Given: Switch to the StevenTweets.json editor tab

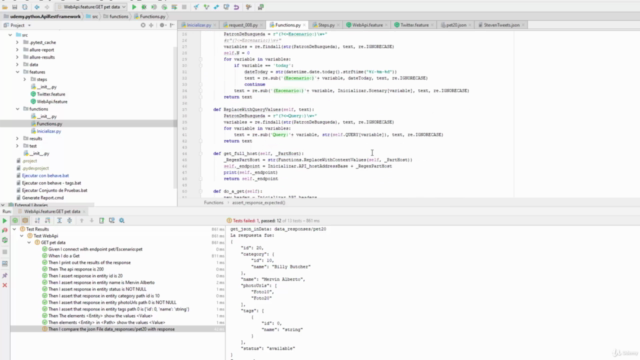Looking at the screenshot, I should coord(501,25).
